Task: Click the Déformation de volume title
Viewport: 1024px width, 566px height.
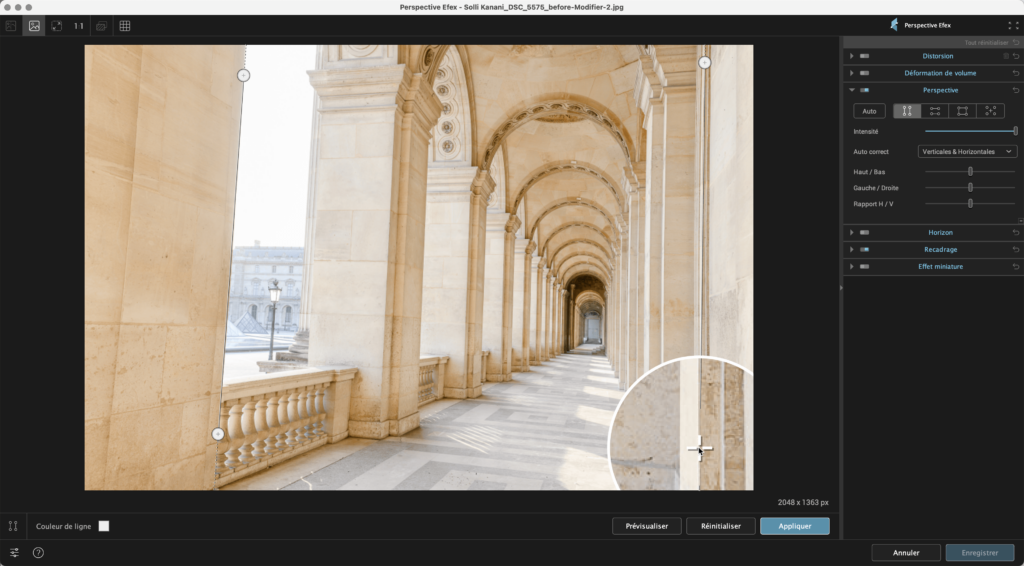Action: pyautogui.click(x=940, y=73)
